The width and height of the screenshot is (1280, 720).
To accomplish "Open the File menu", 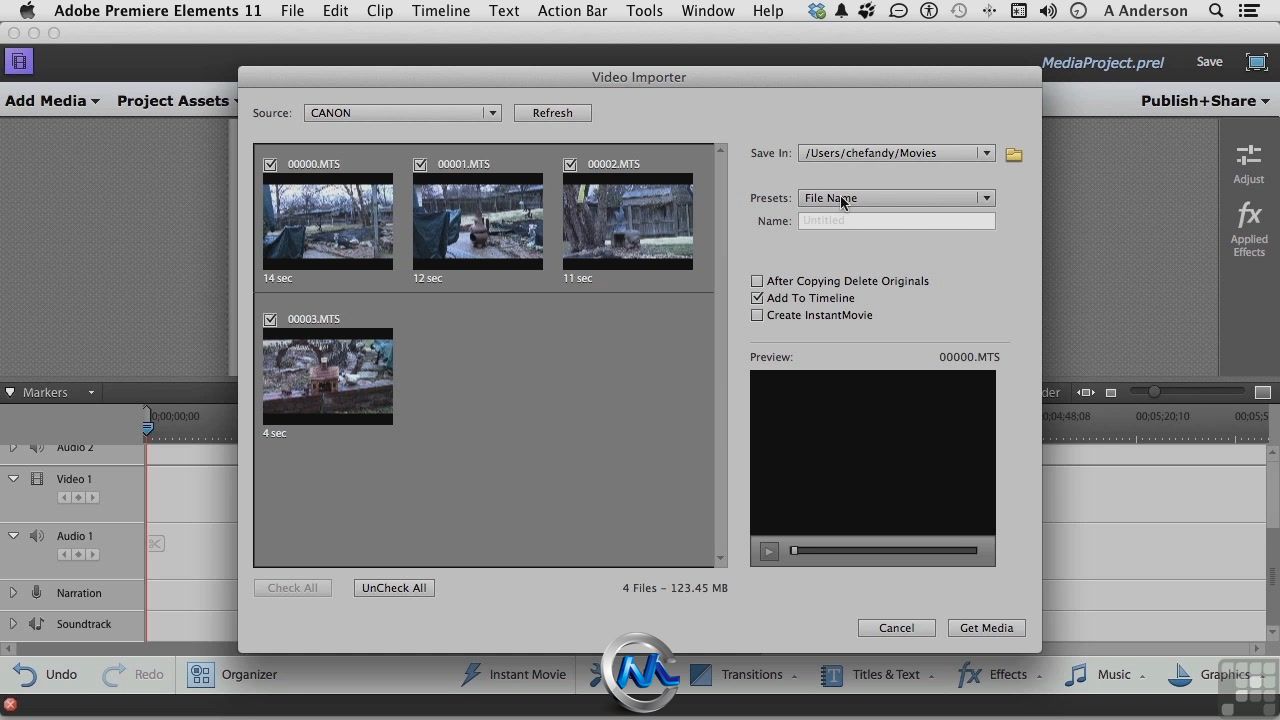I will coord(292,11).
